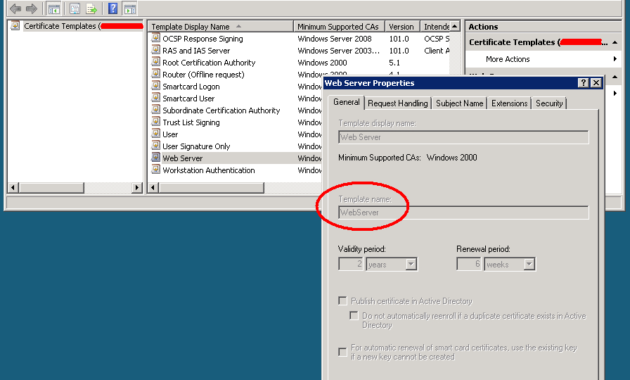
Task: Click the dialog's question-mark help button
Action: 583,83
